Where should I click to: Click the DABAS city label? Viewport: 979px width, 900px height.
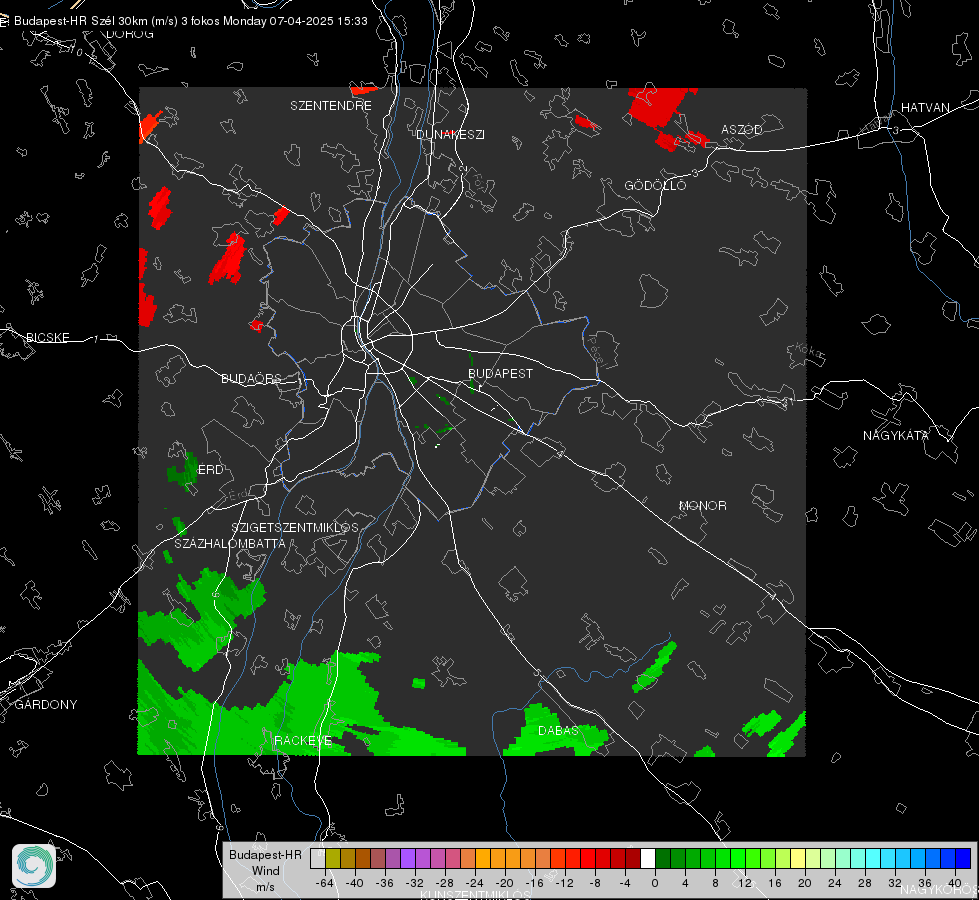click(558, 730)
